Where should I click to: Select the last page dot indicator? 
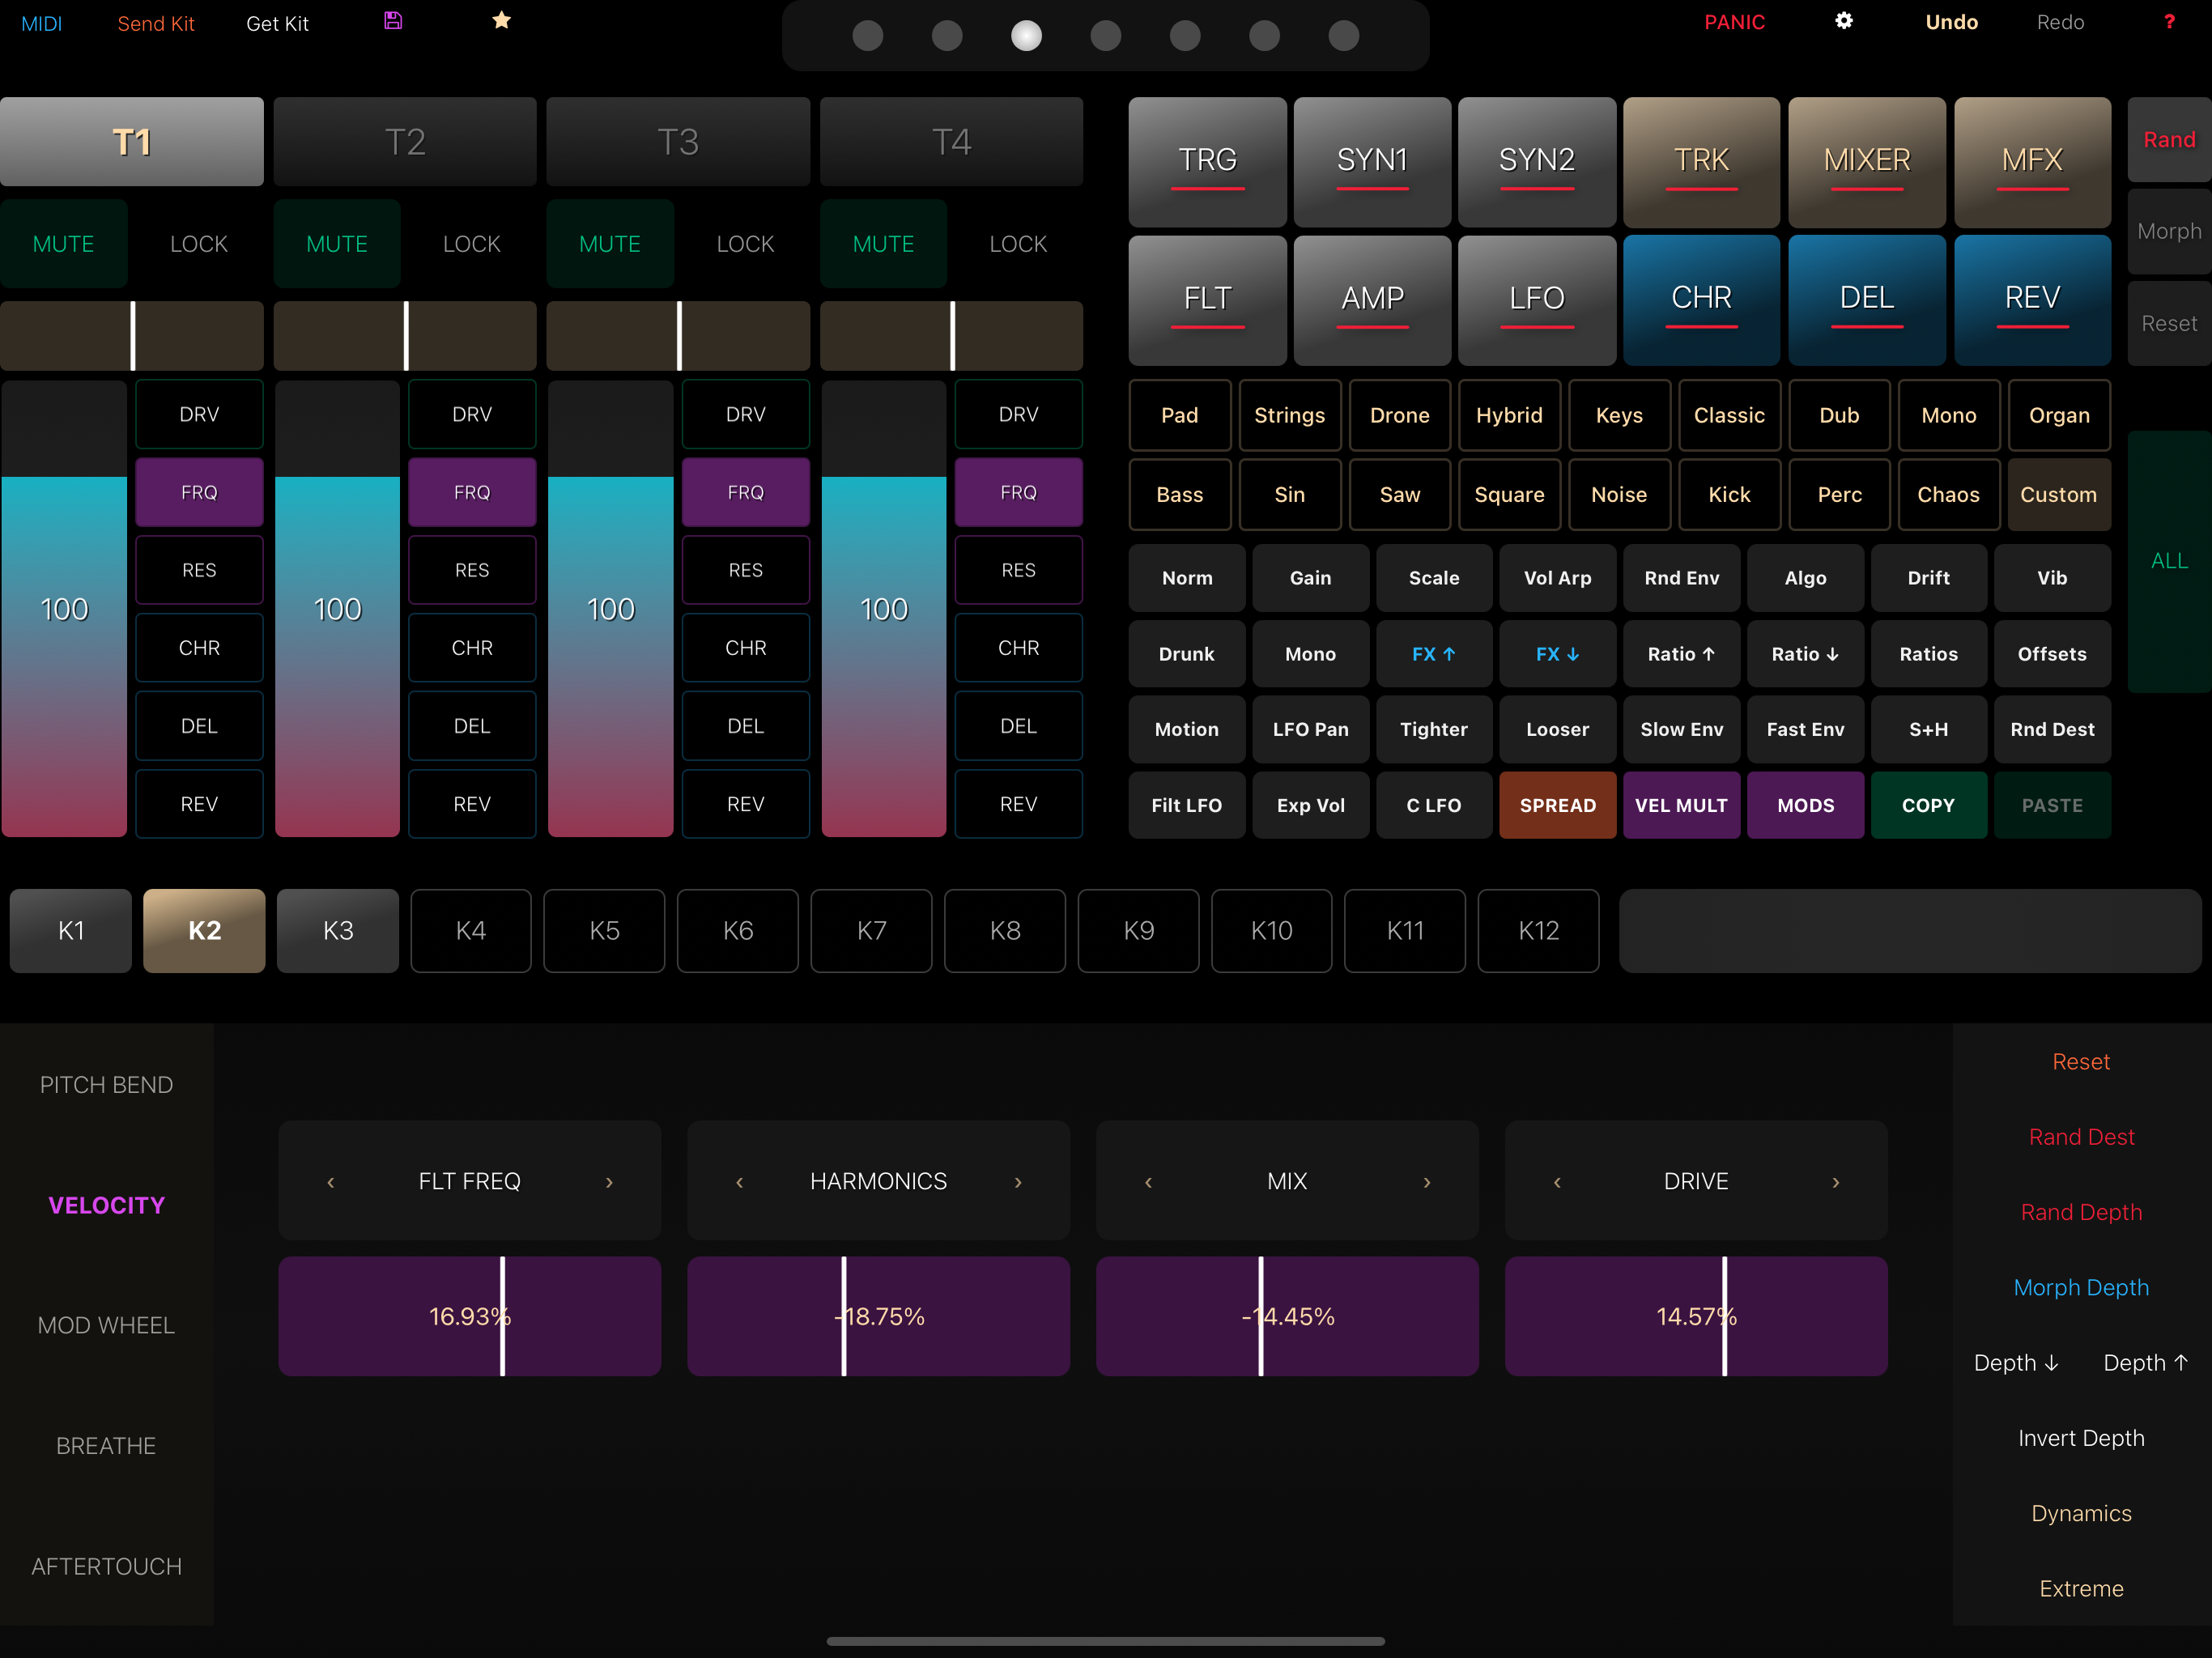[1344, 36]
